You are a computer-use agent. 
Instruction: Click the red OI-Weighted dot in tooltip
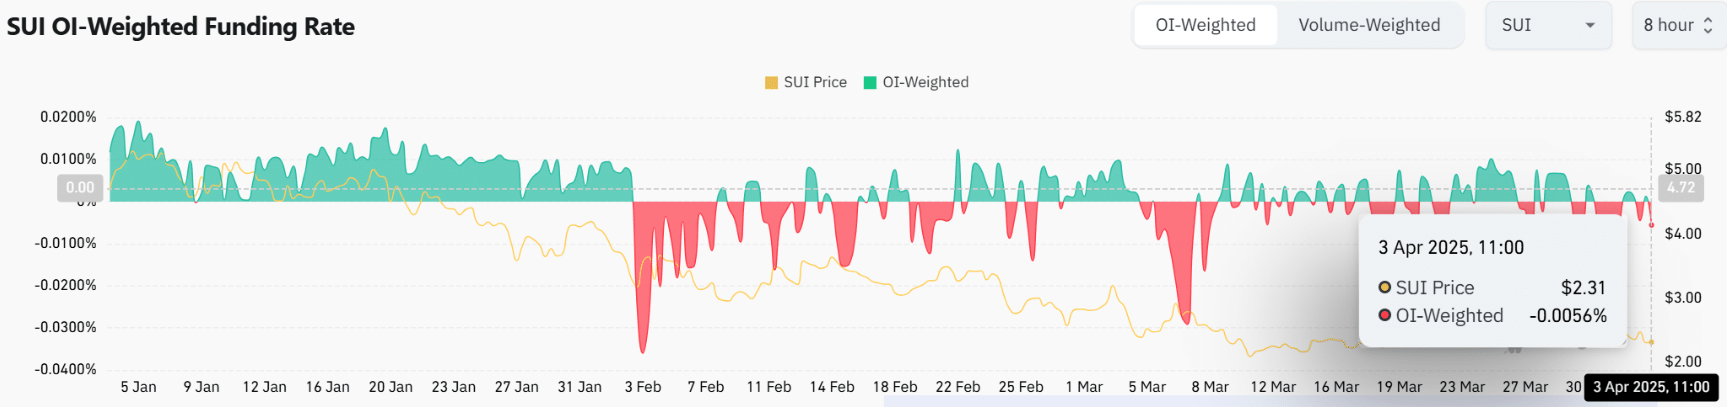point(1385,316)
